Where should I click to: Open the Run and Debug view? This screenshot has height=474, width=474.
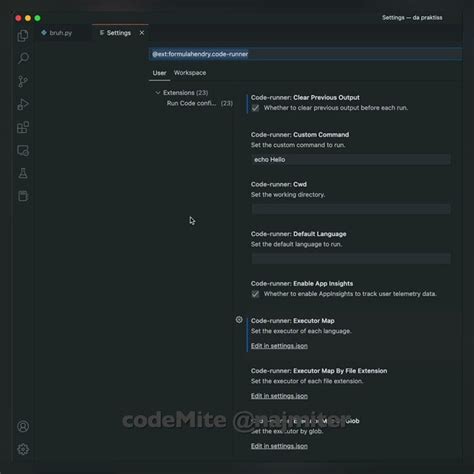click(x=23, y=104)
